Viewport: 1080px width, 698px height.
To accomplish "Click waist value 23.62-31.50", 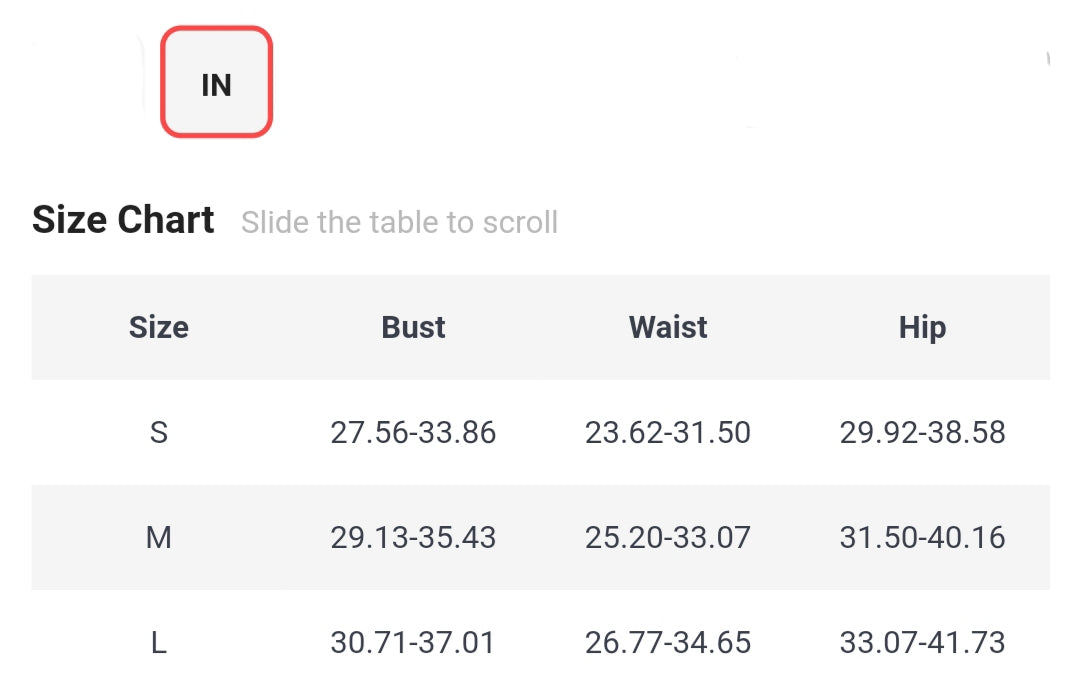I will pyautogui.click(x=668, y=433).
